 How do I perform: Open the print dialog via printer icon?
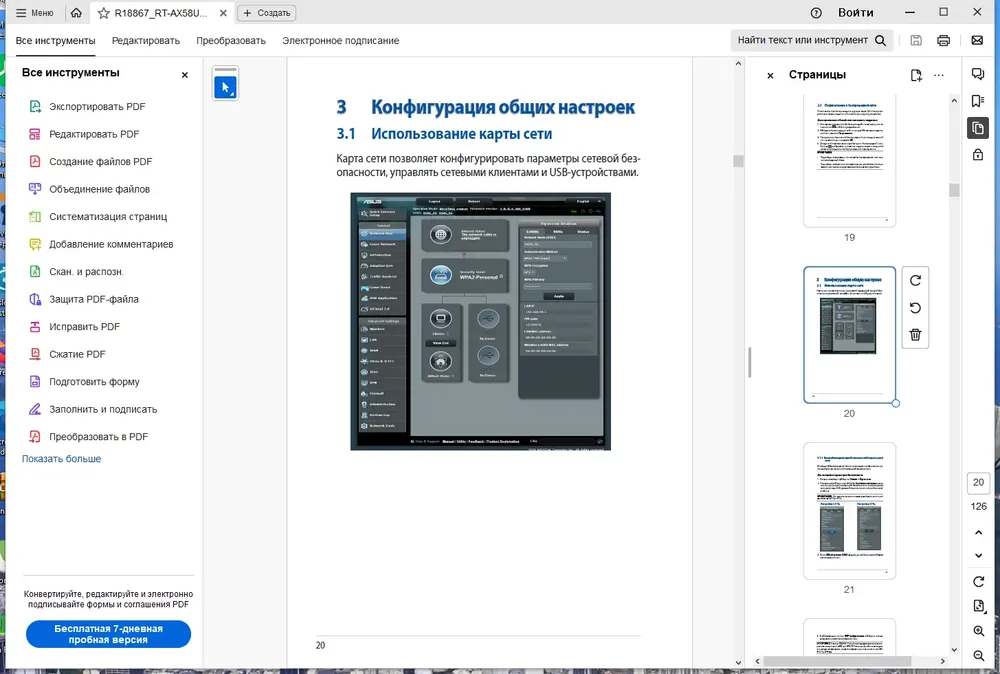[943, 40]
